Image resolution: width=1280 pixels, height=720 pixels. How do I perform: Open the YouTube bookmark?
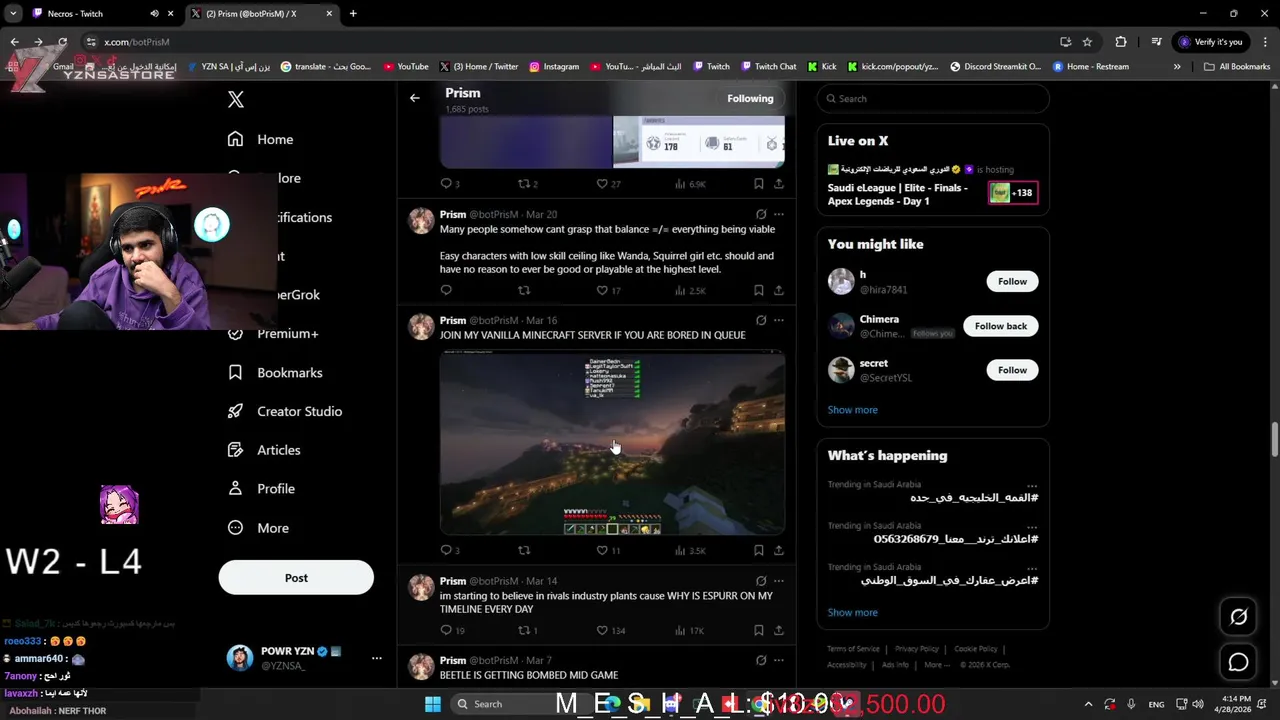(406, 67)
